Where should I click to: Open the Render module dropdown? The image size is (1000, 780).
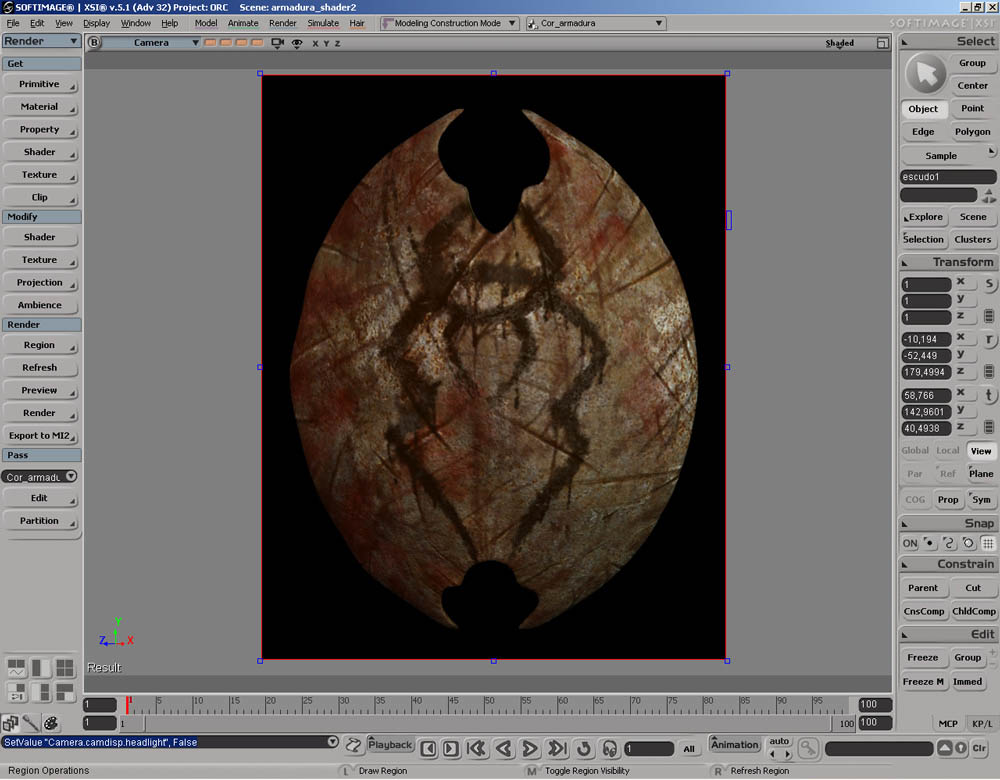coord(41,41)
